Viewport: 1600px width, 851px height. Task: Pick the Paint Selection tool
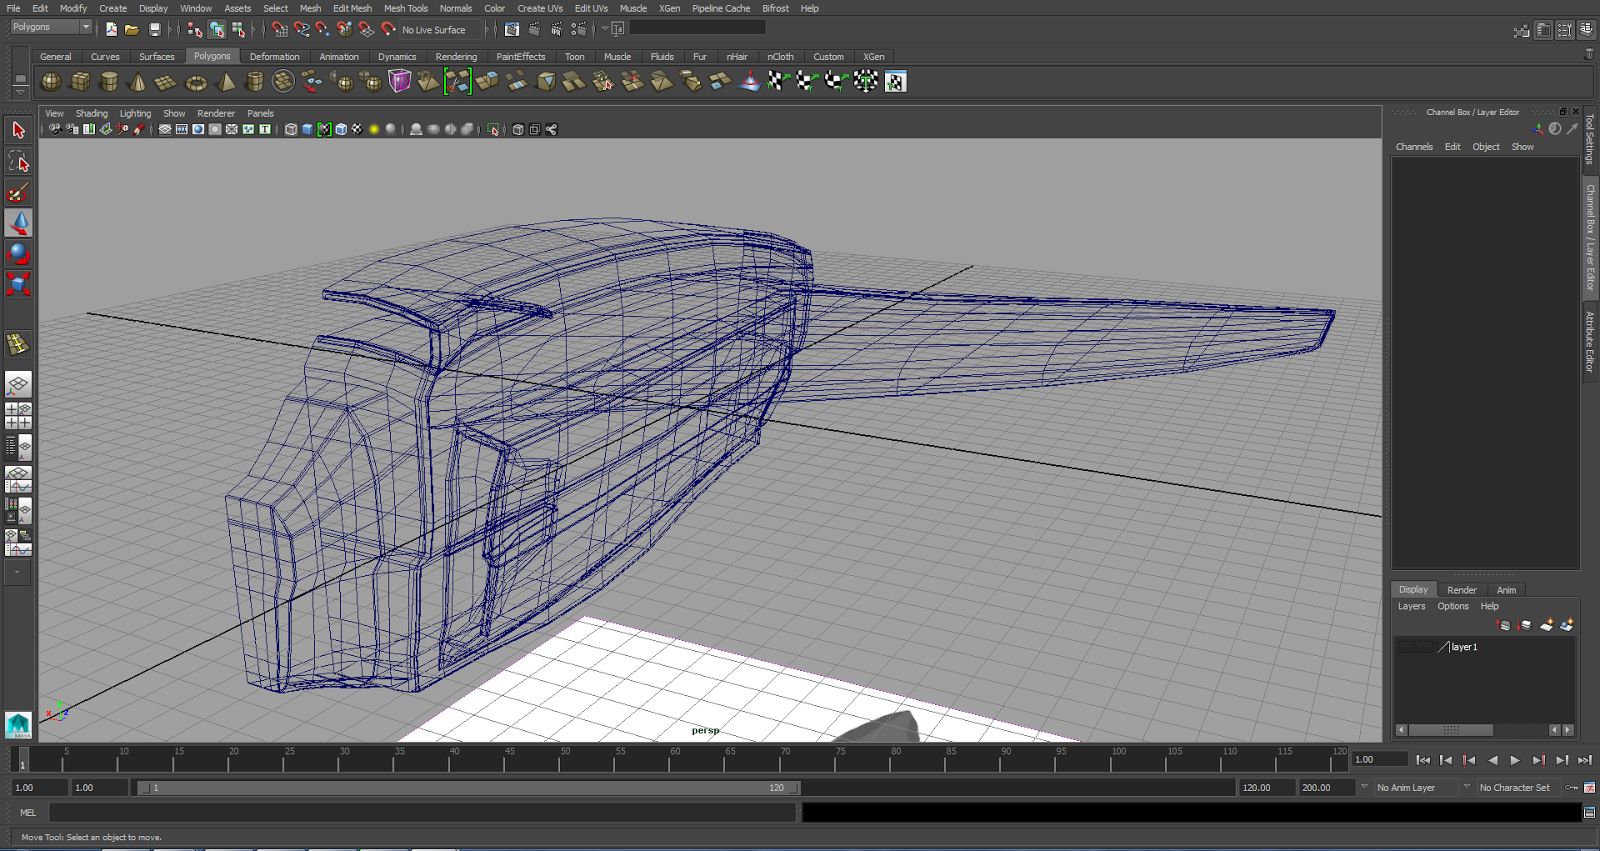[18, 192]
